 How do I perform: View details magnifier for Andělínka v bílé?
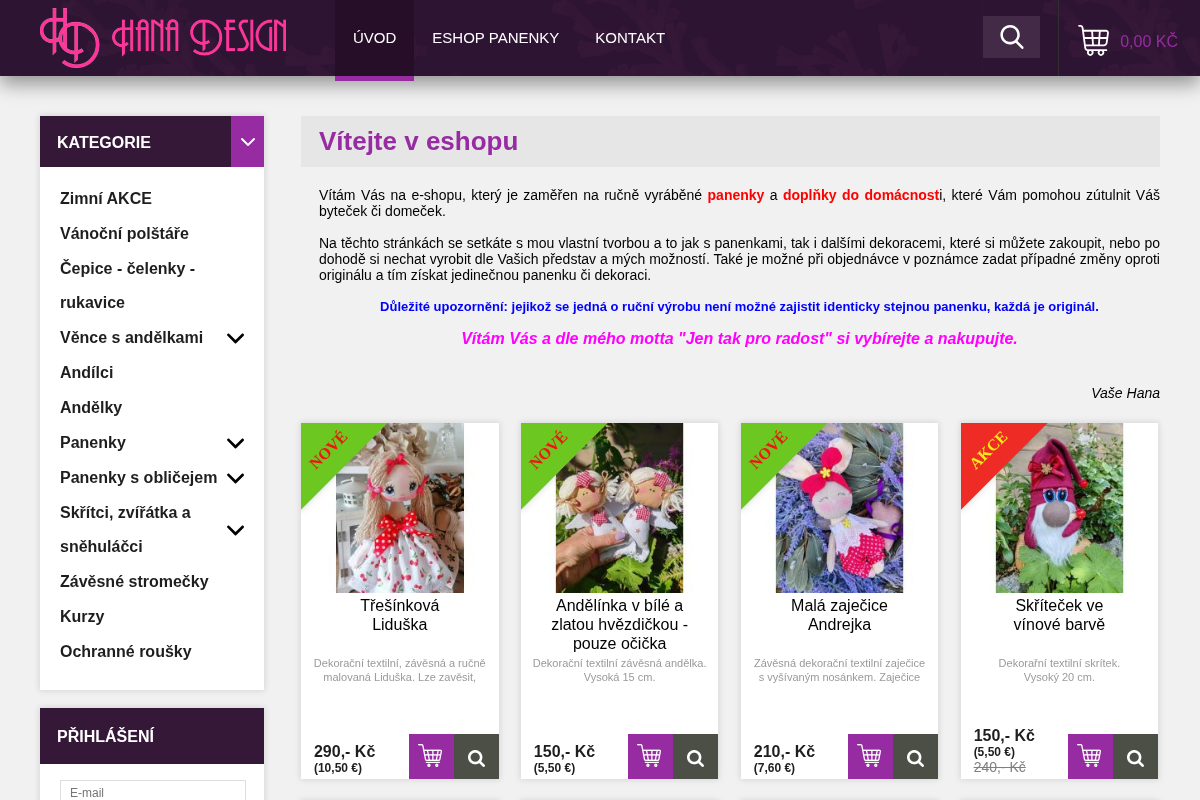pyautogui.click(x=695, y=756)
